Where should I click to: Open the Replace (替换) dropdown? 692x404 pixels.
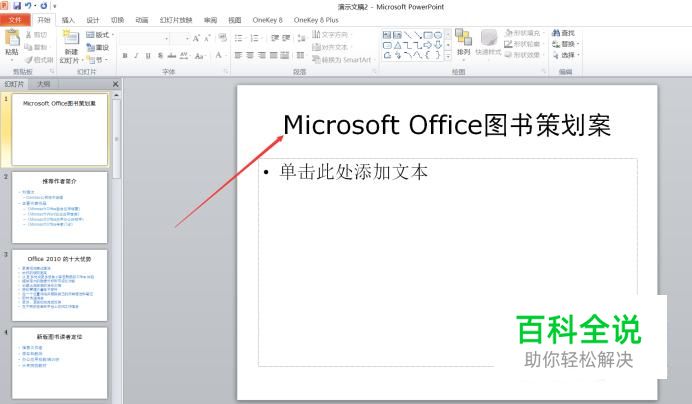click(x=566, y=44)
